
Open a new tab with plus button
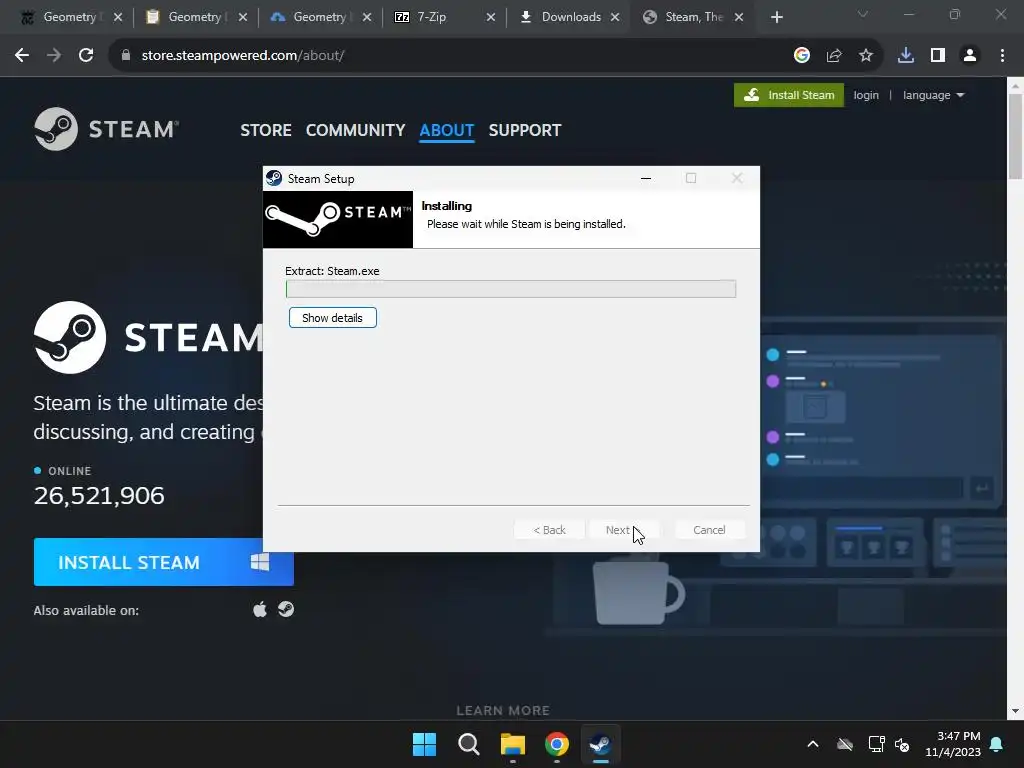pyautogui.click(x=776, y=17)
